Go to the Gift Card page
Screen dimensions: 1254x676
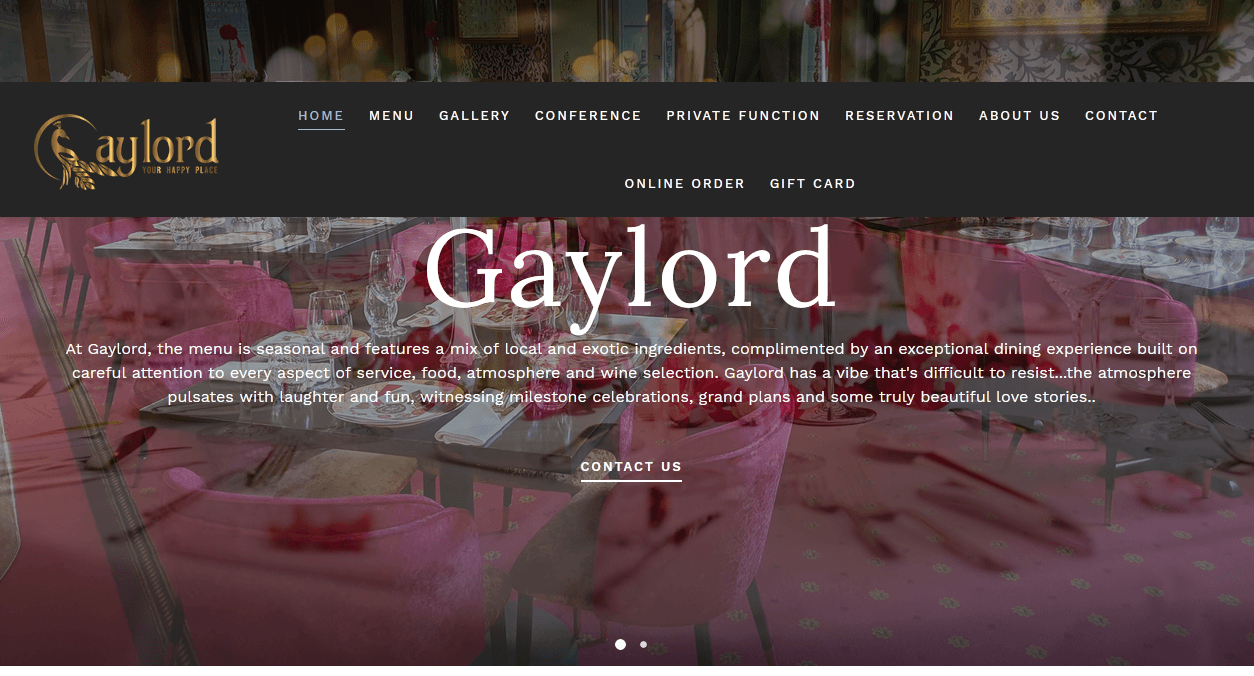812,184
